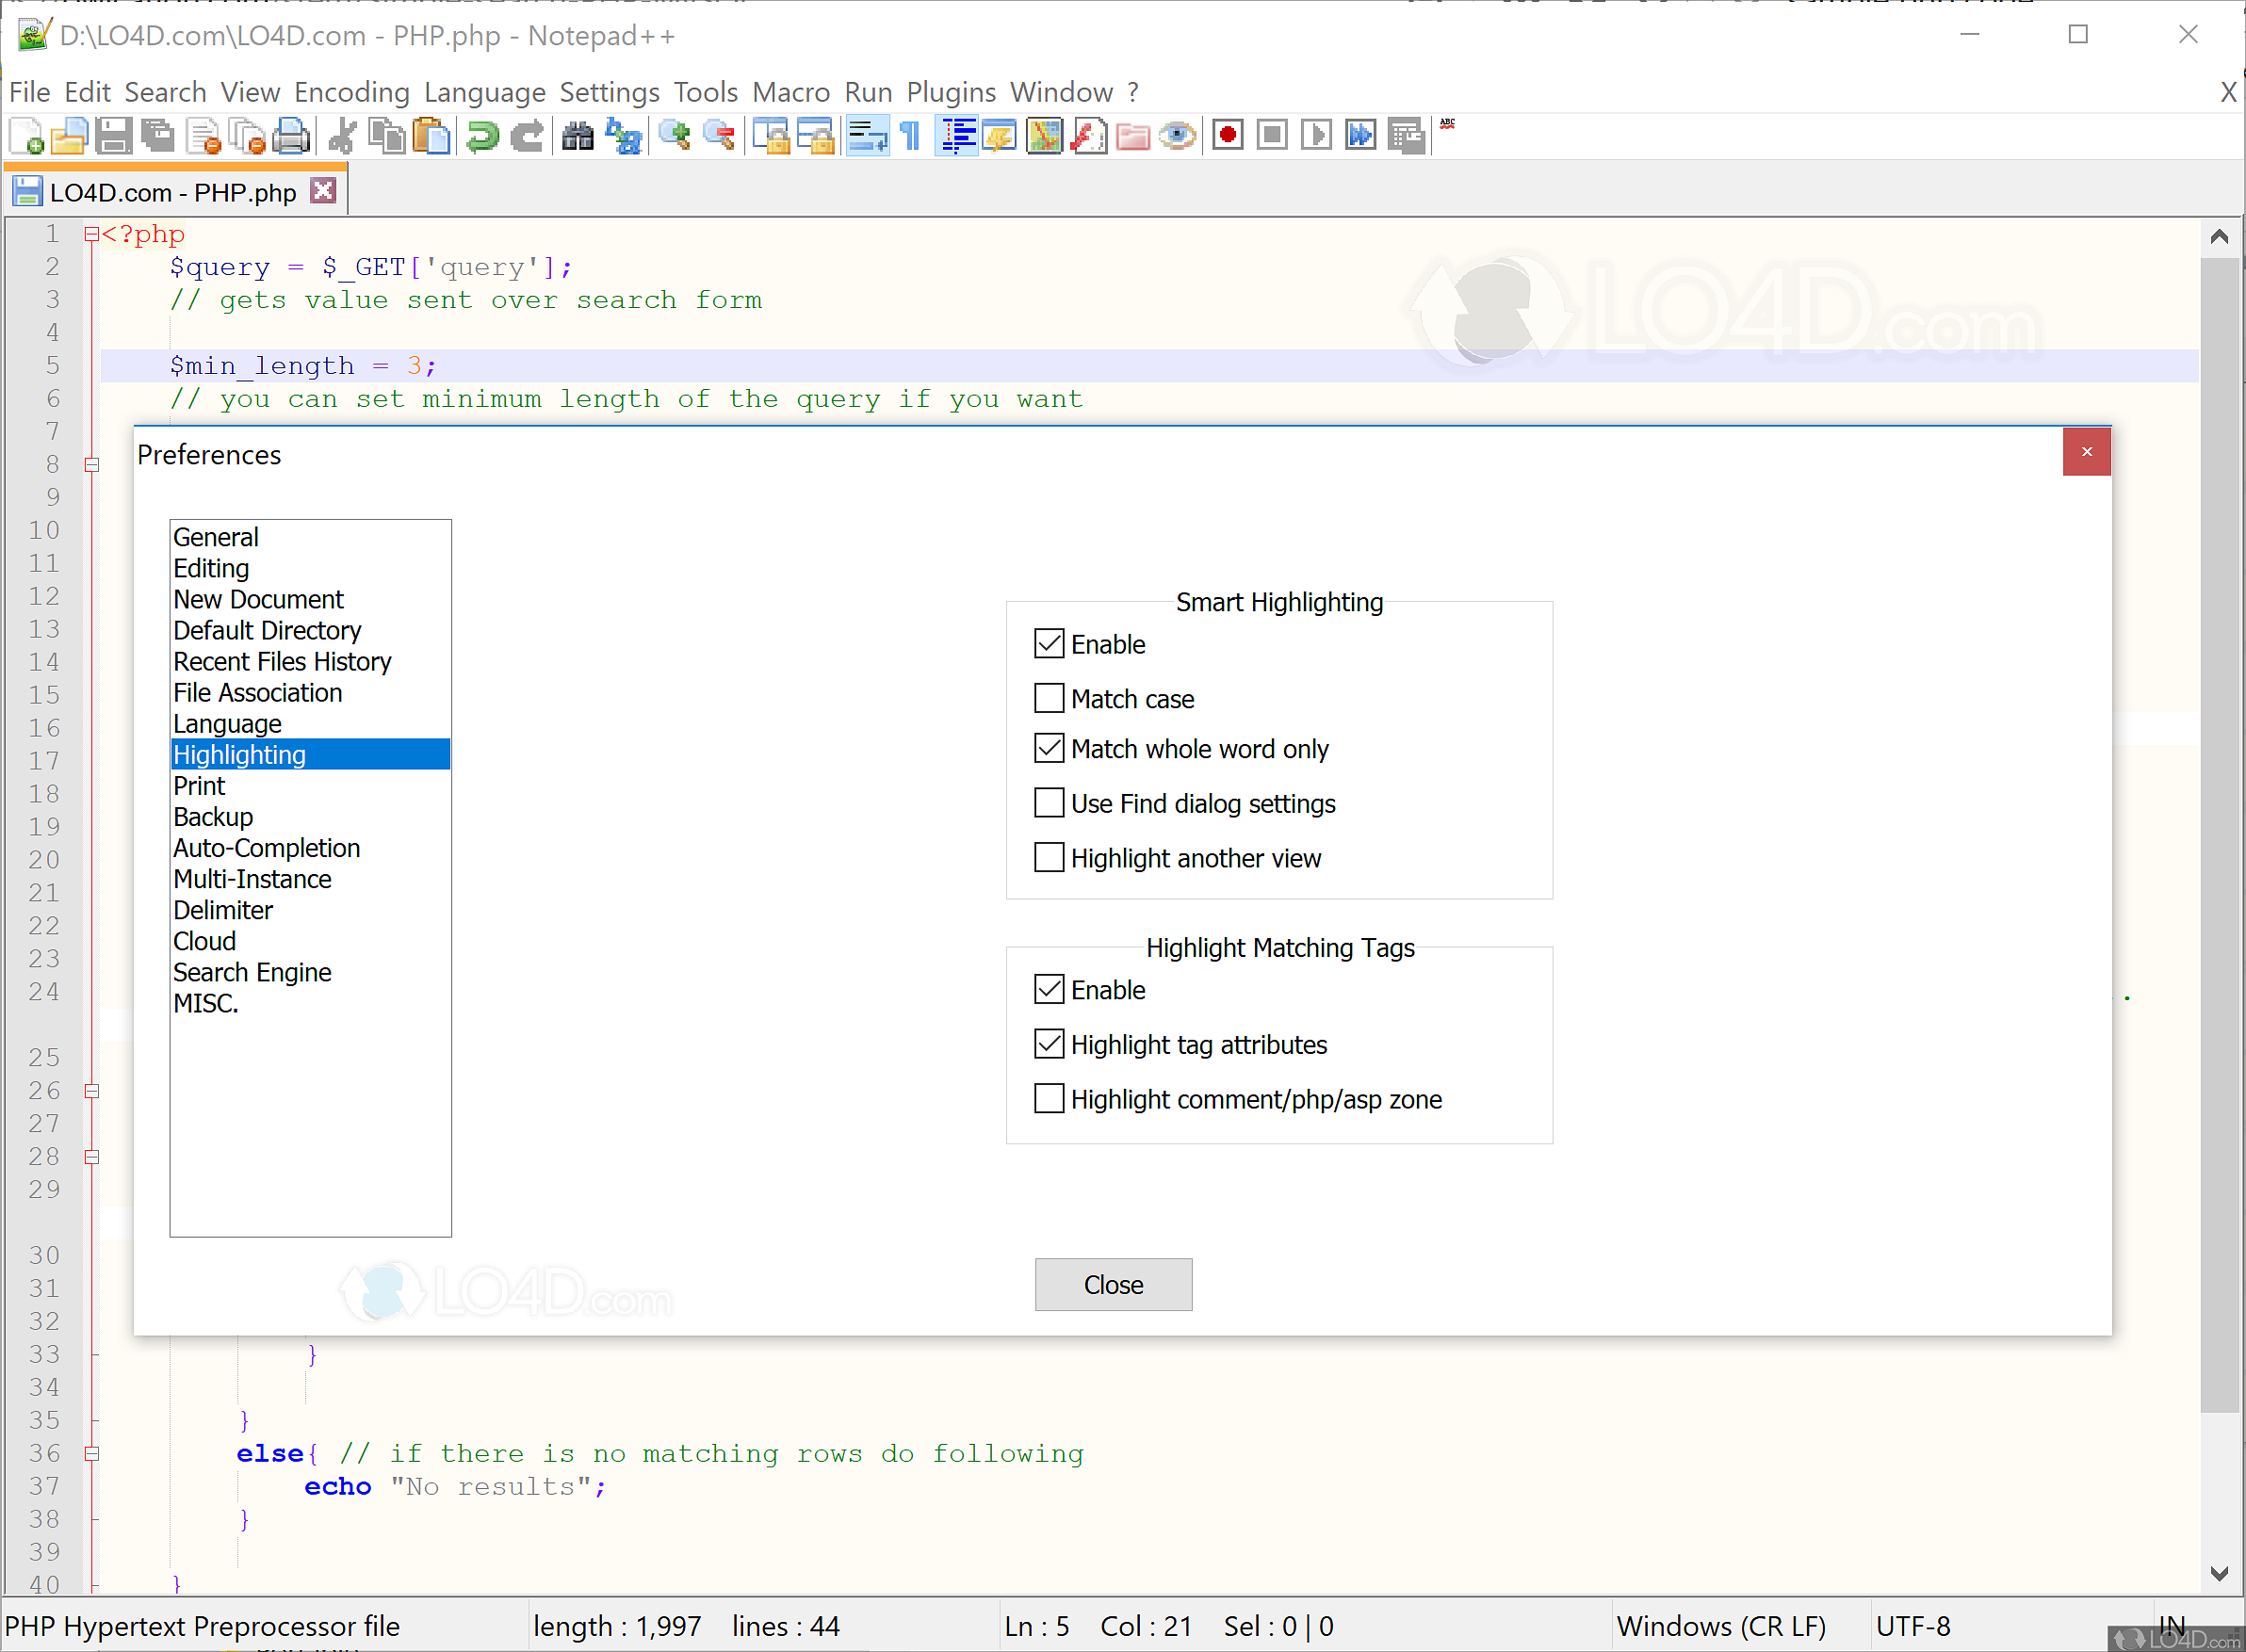Collapse the fold marker at line 1

pyautogui.click(x=92, y=235)
